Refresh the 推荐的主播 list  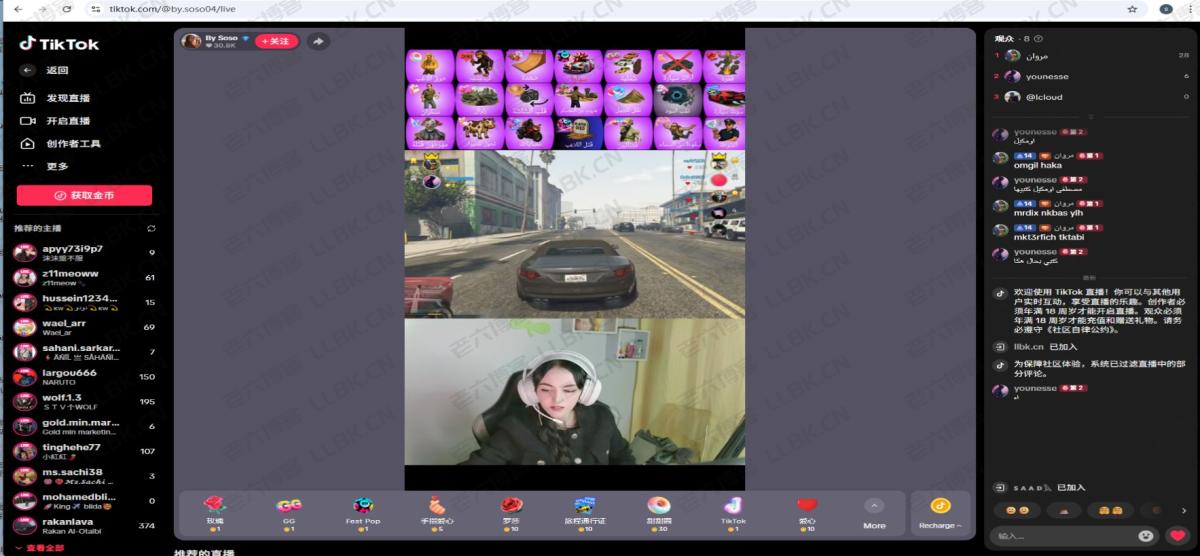[x=151, y=229]
